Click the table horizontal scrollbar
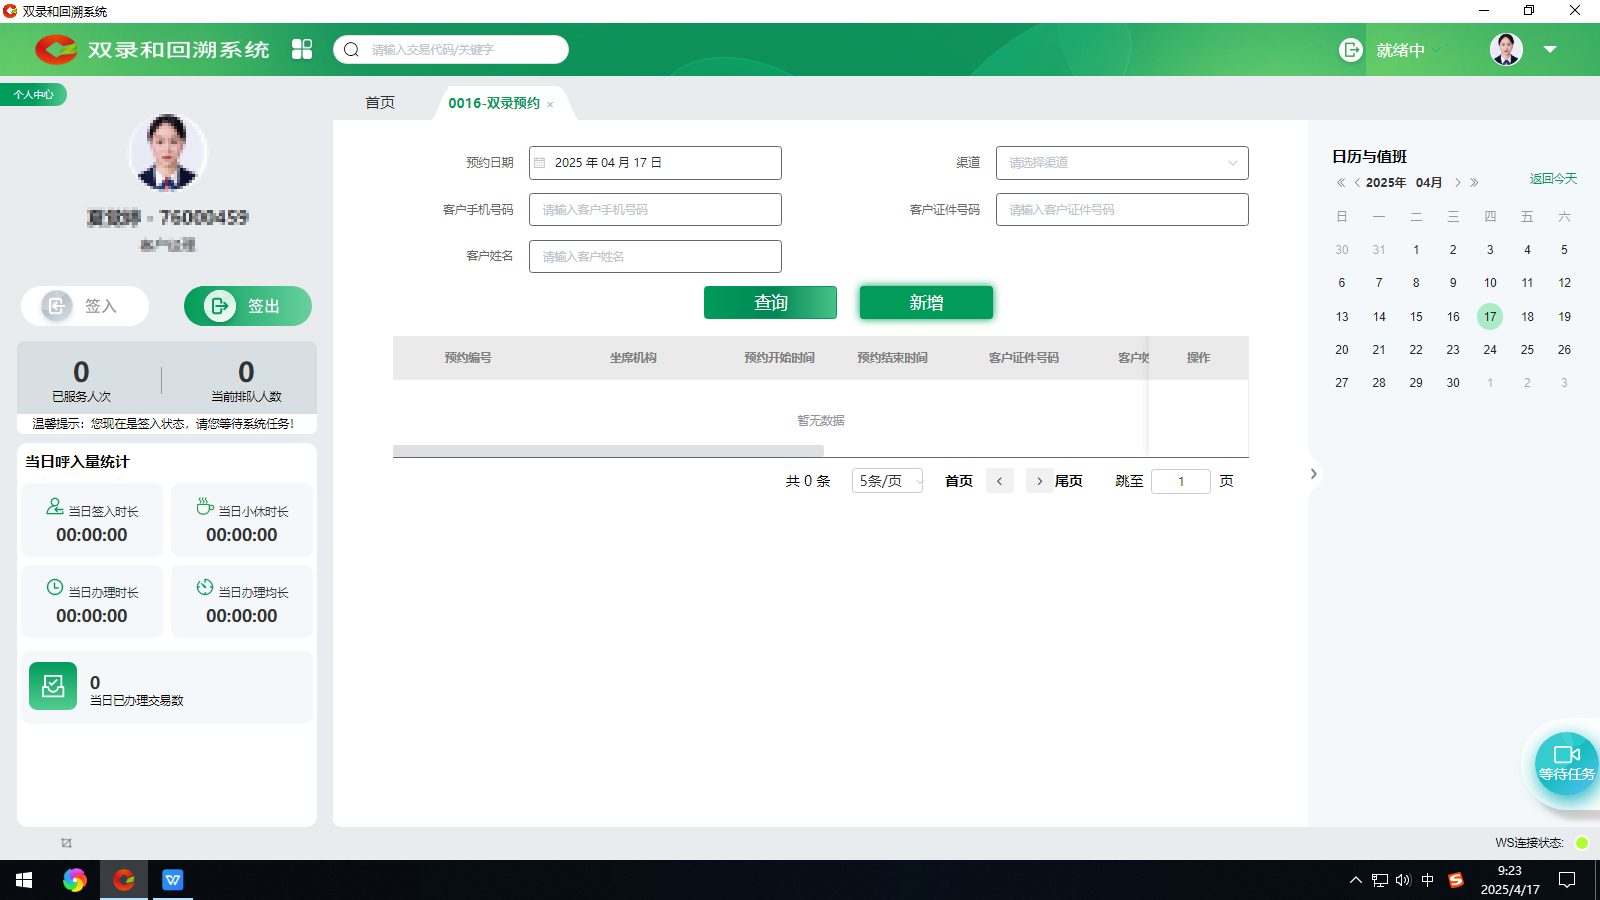The image size is (1600, 900). point(608,451)
